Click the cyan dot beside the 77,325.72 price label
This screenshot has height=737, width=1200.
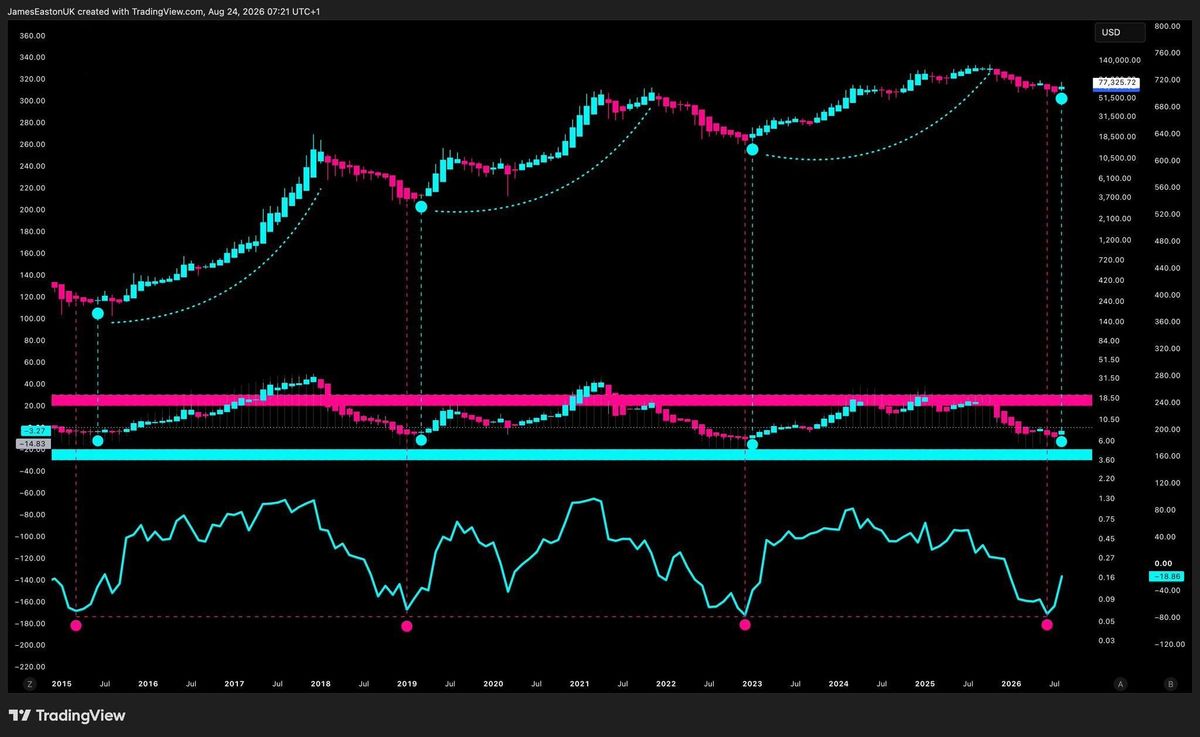[x=1061, y=98]
